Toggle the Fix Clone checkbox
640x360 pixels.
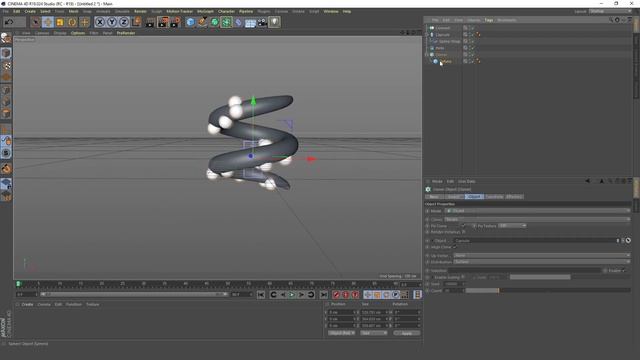tap(463, 226)
